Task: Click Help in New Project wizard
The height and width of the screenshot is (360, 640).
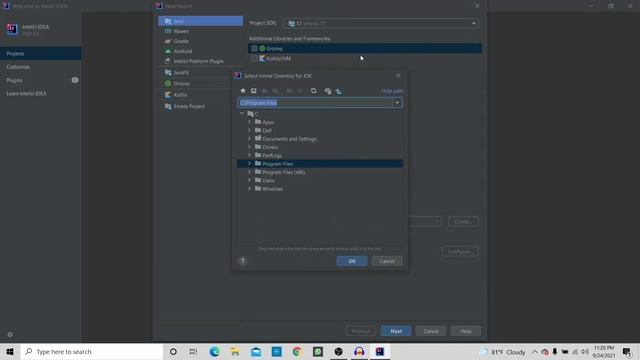Action: pyautogui.click(x=466, y=331)
